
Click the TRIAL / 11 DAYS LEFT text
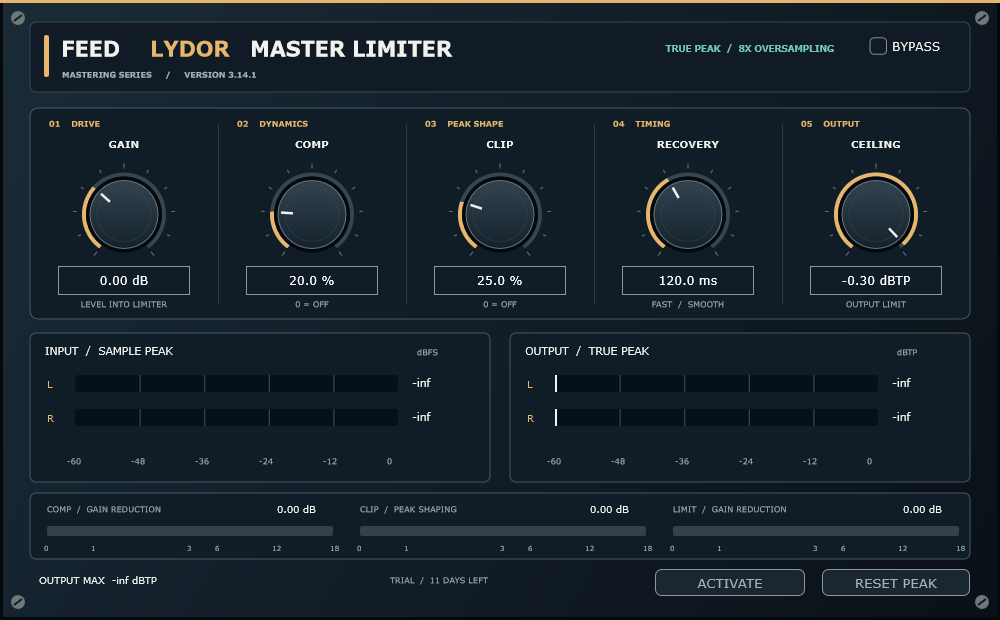coord(439,580)
